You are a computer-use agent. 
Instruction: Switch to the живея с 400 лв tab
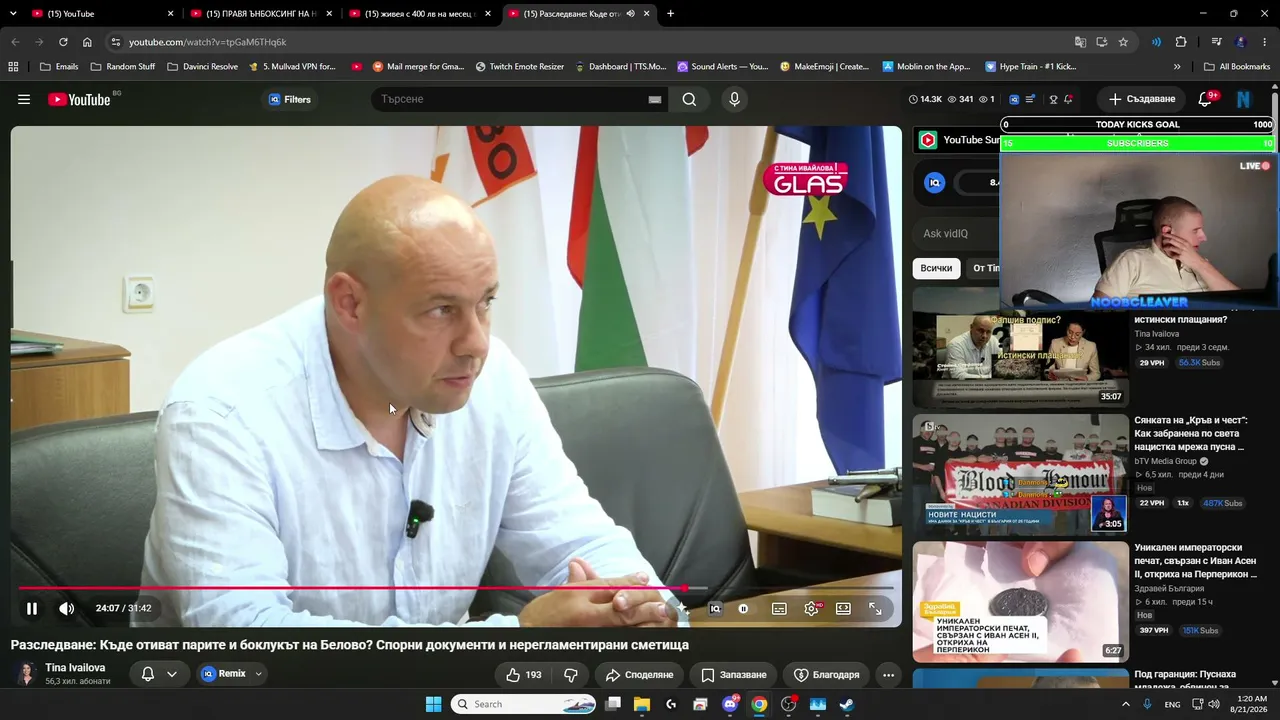point(419,14)
